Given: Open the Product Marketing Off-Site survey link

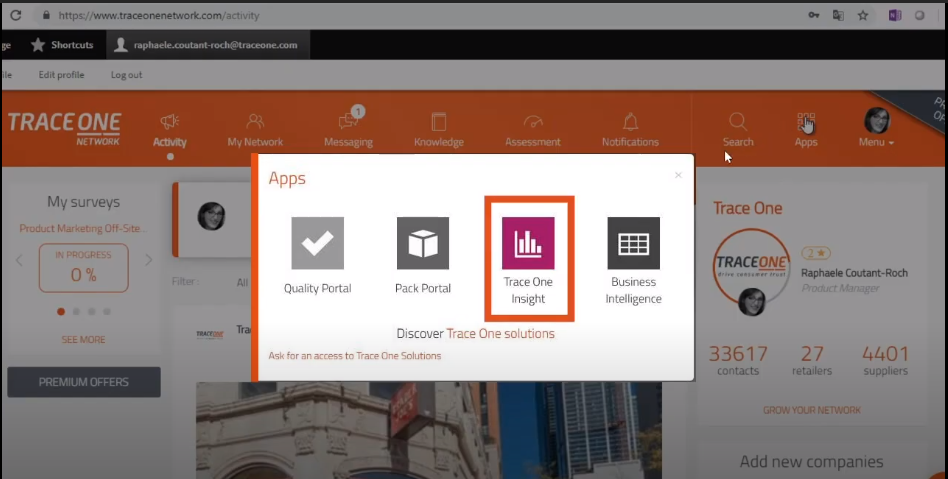Looking at the screenshot, I should [83, 229].
